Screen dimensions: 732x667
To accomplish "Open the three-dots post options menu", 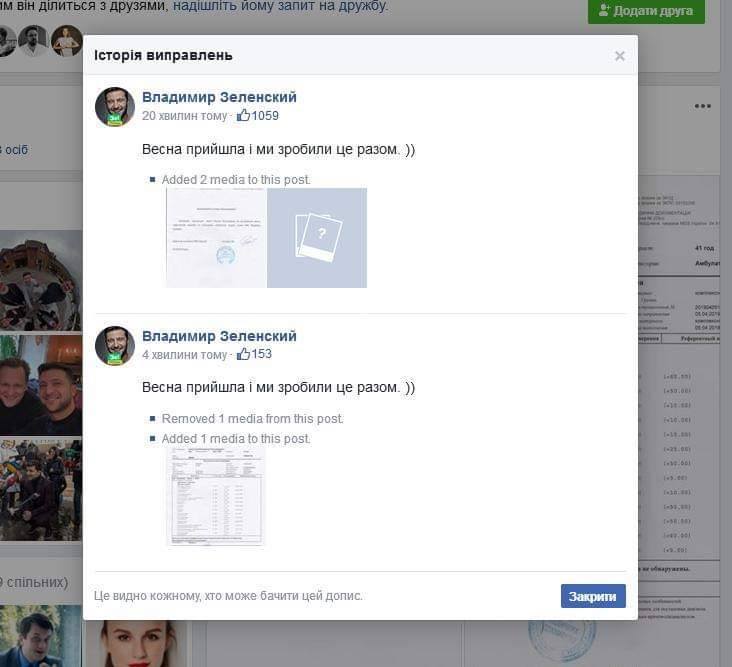I will point(702,106).
